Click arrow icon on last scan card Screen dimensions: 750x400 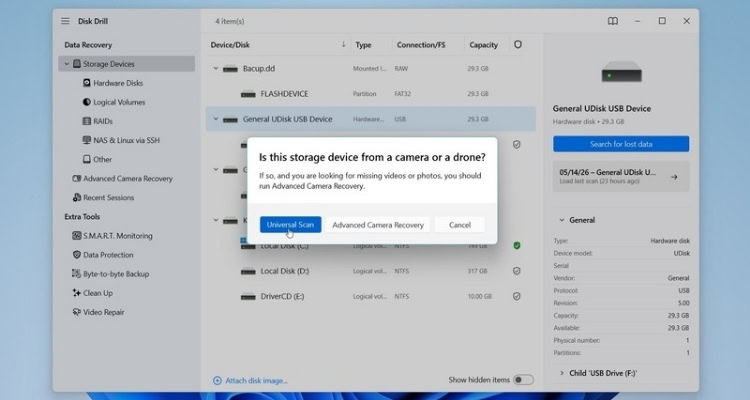[x=674, y=177]
